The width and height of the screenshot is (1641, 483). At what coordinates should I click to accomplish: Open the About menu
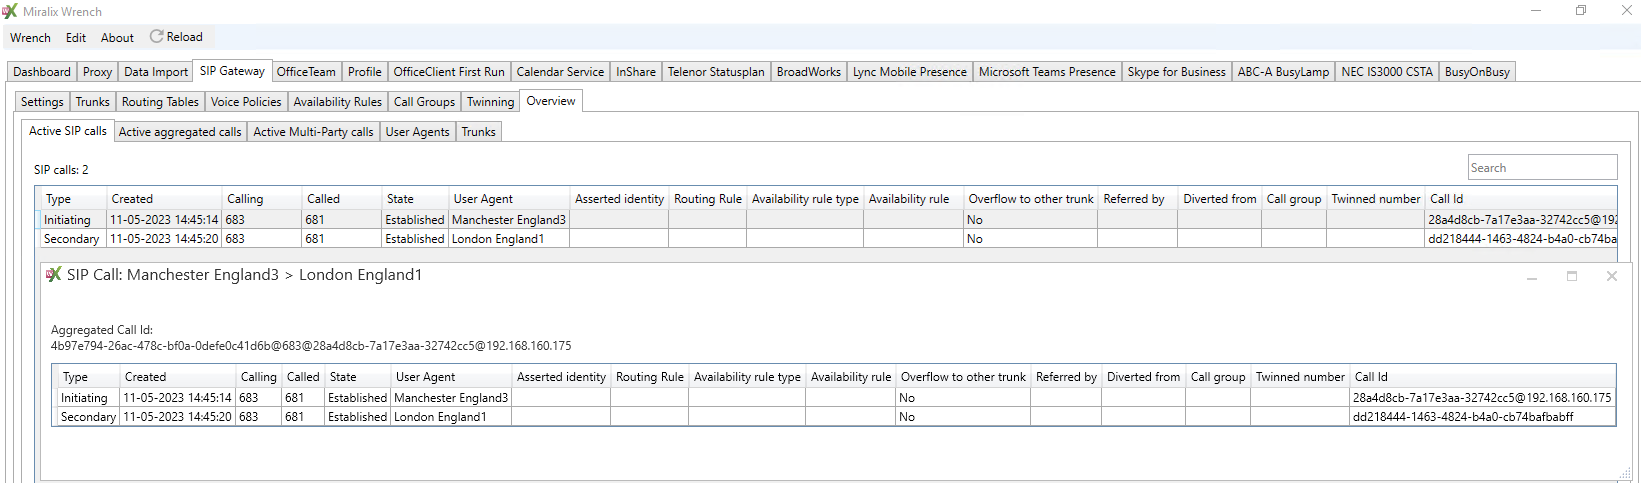[x=117, y=37]
